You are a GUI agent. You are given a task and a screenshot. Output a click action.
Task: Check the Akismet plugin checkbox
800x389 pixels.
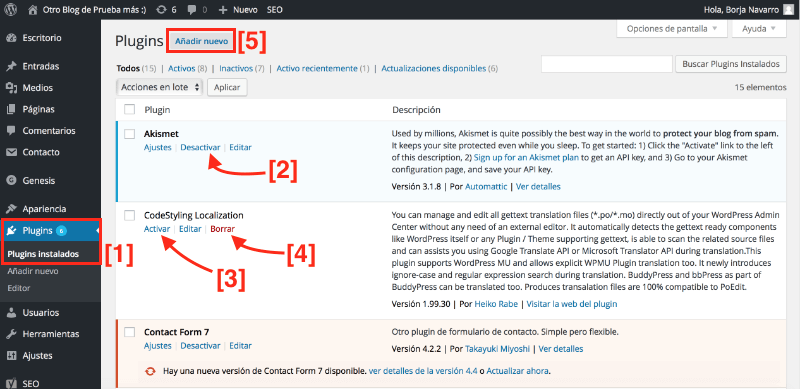(x=130, y=134)
